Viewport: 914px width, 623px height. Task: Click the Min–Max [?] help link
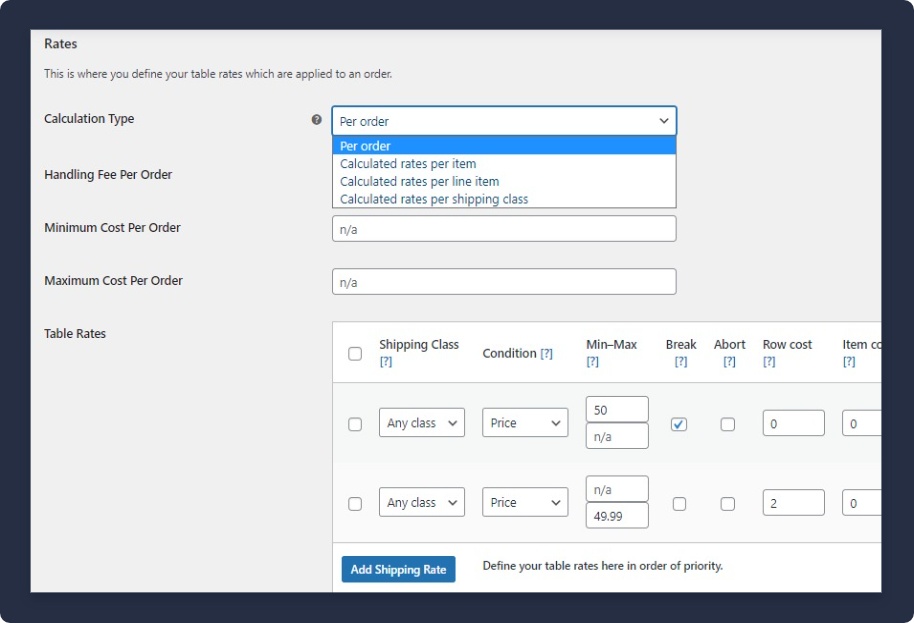pos(592,362)
